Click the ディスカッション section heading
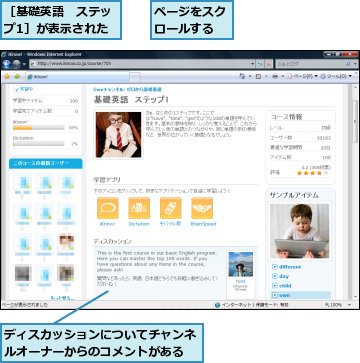This screenshot has height=363, width=360. pyautogui.click(x=112, y=241)
